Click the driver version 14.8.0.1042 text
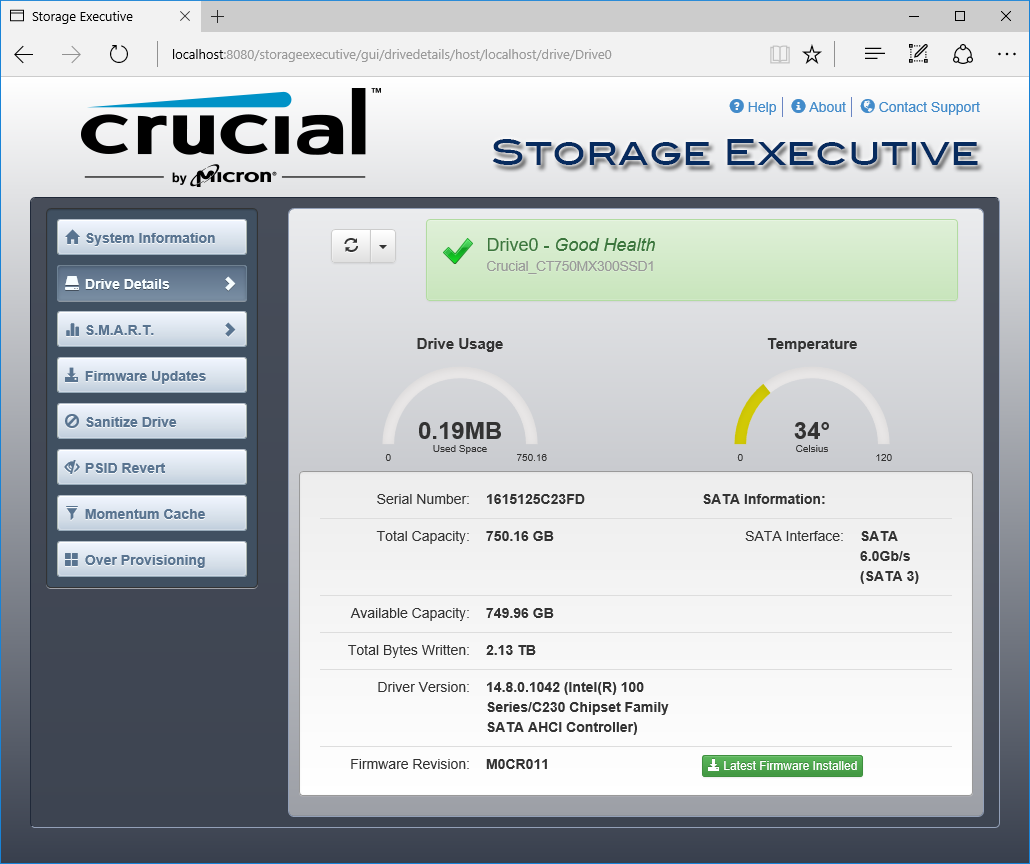The image size is (1030, 864). [x=577, y=708]
